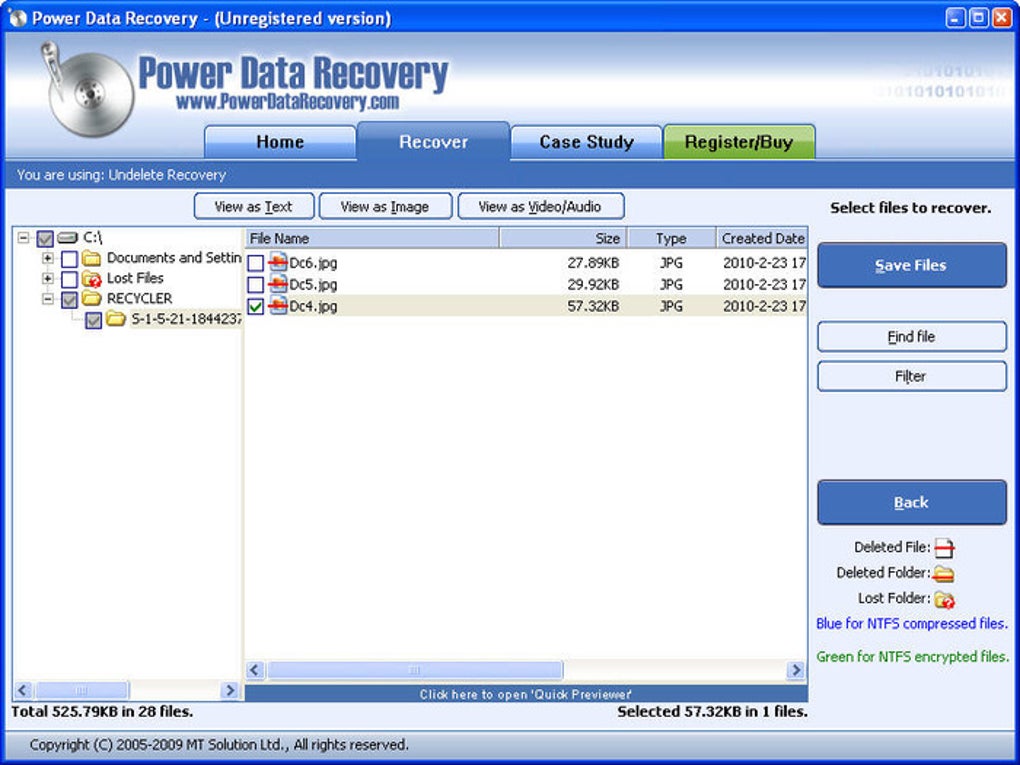Viewport: 1020px width, 765px height.
Task: Select the Dc4.jpg file name
Action: click(313, 306)
